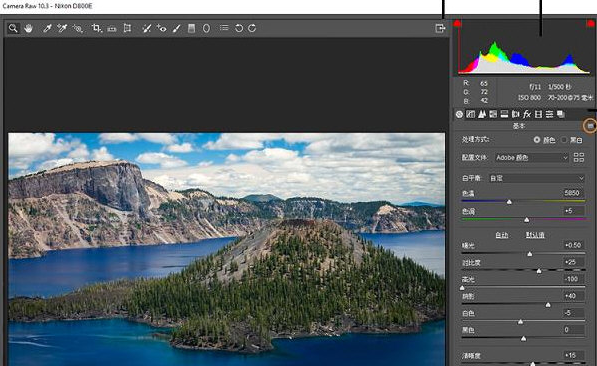Click the 默认值 (Default) link
Screen dimensions: 597x366
[x=535, y=235]
